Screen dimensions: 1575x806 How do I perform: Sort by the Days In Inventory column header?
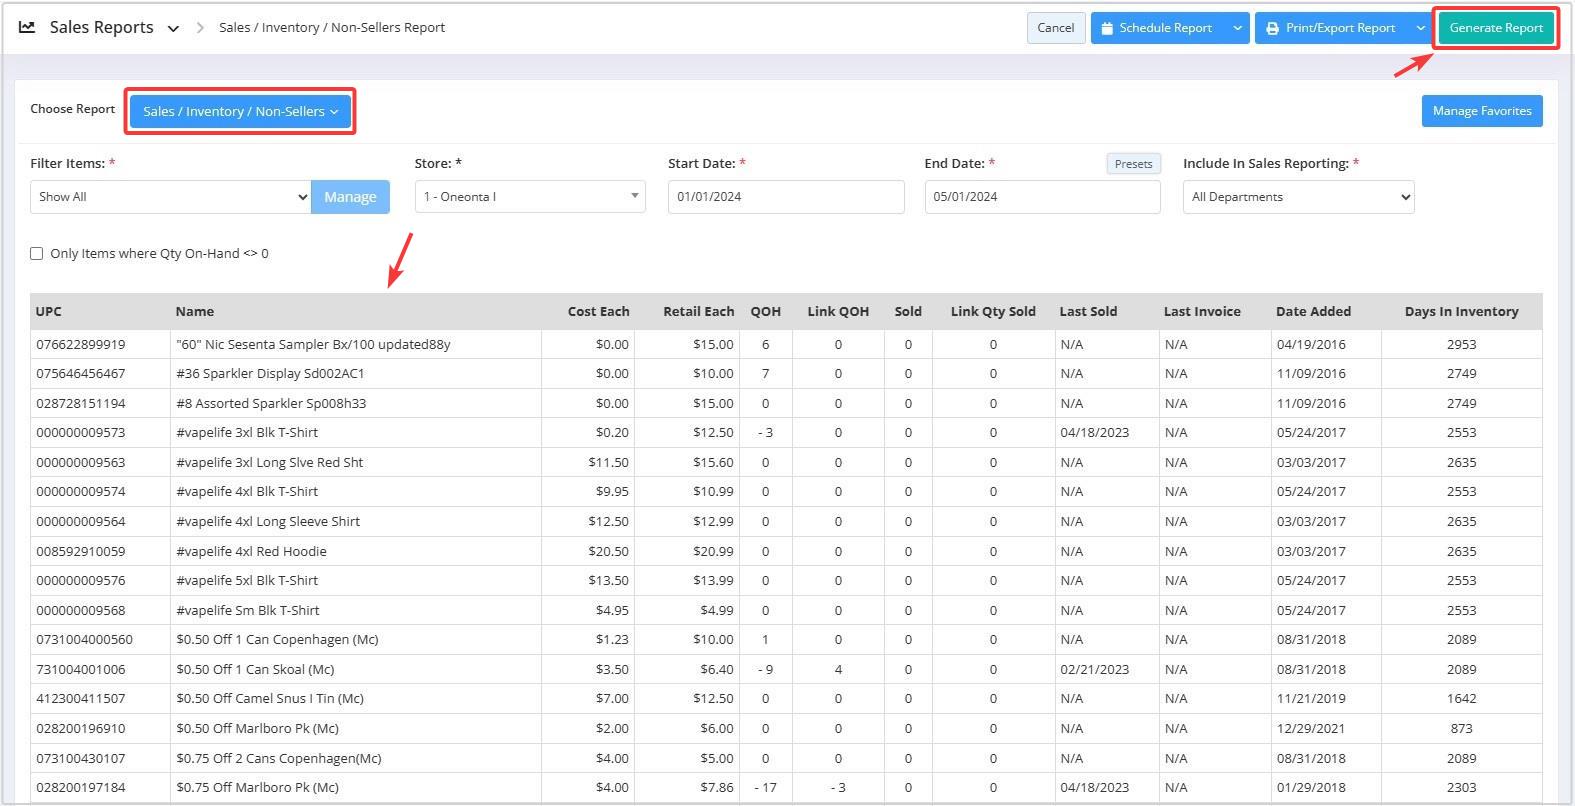1461,312
